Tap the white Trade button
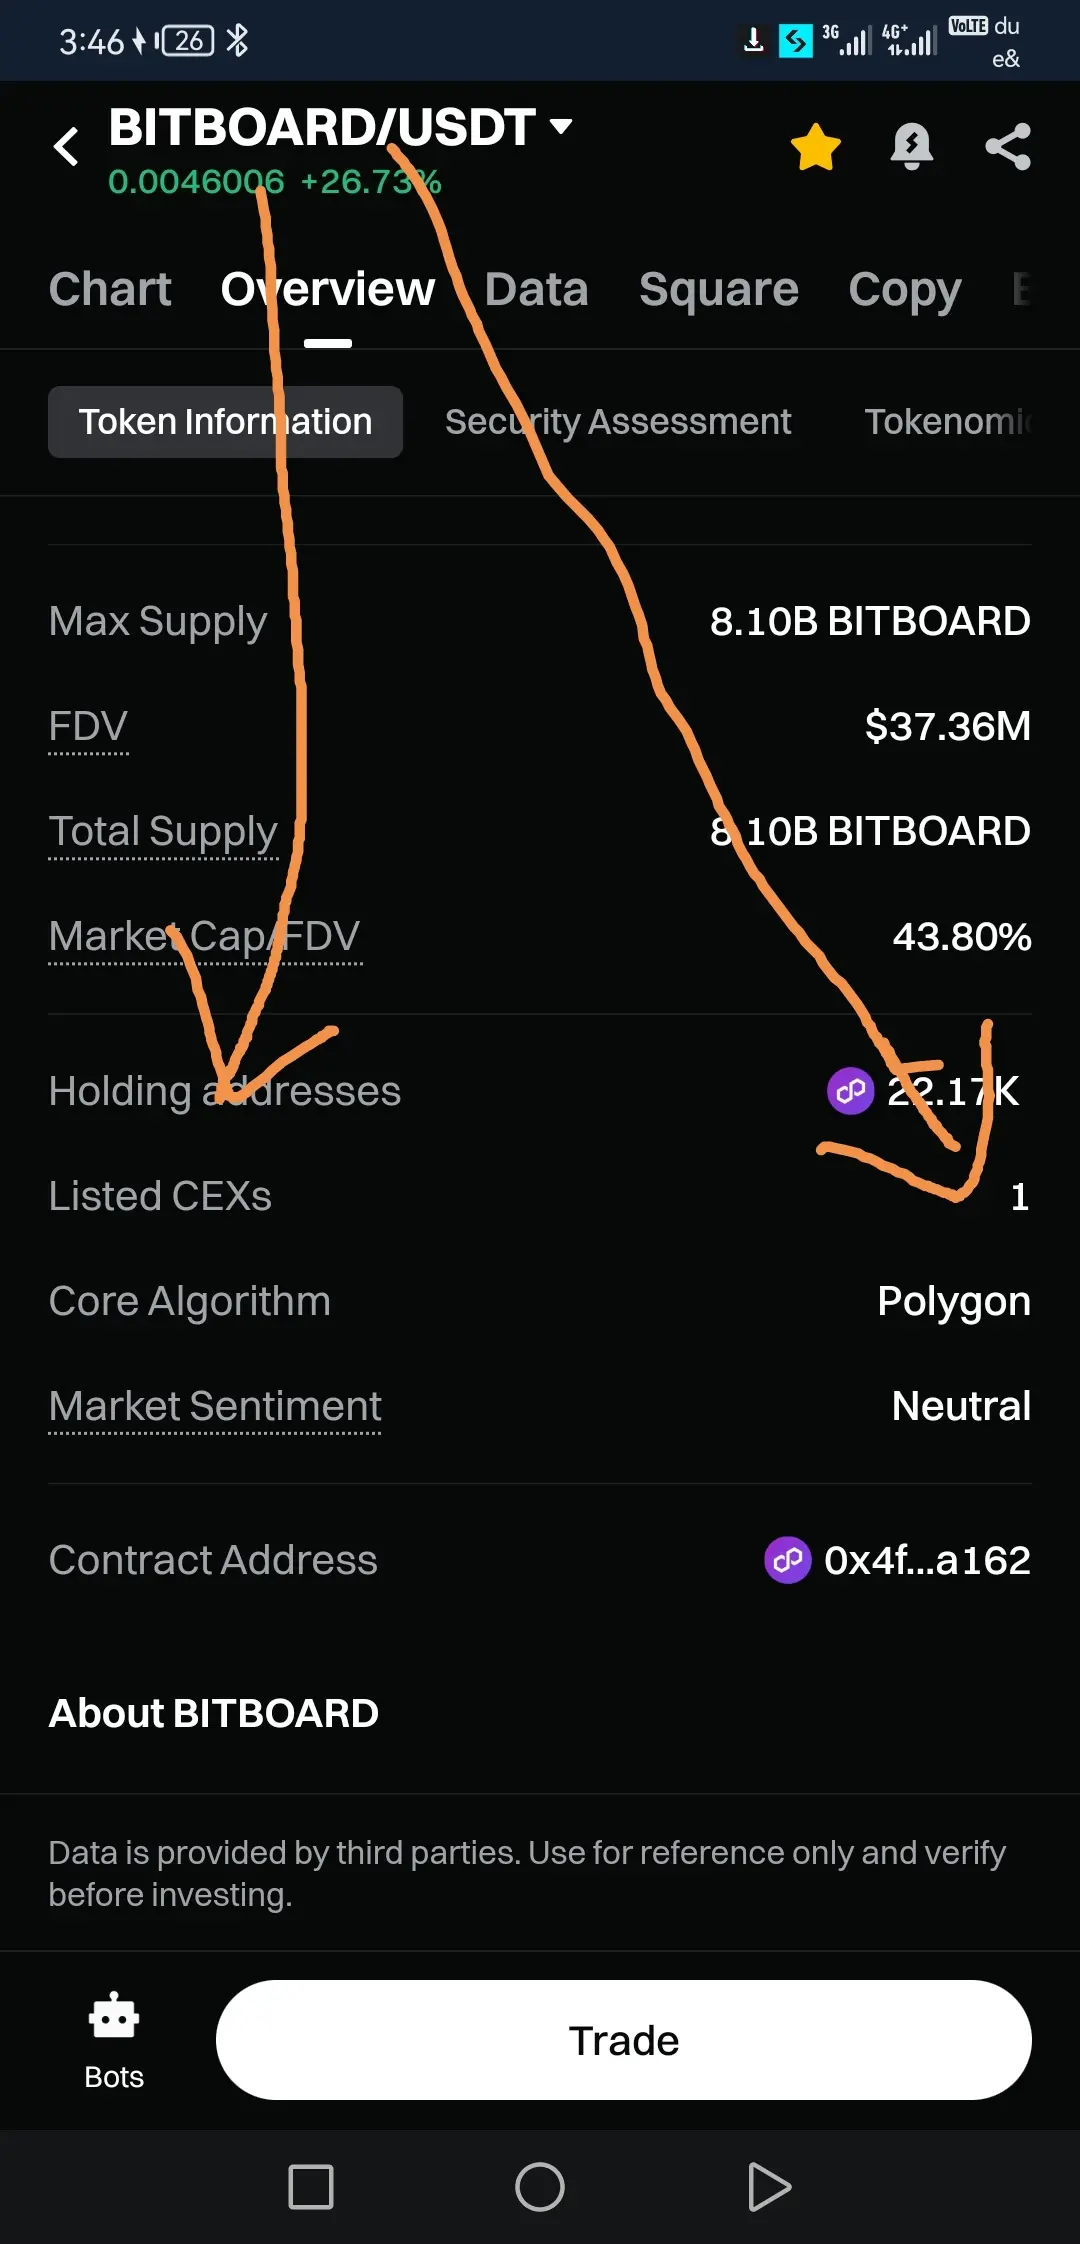 coord(624,2040)
